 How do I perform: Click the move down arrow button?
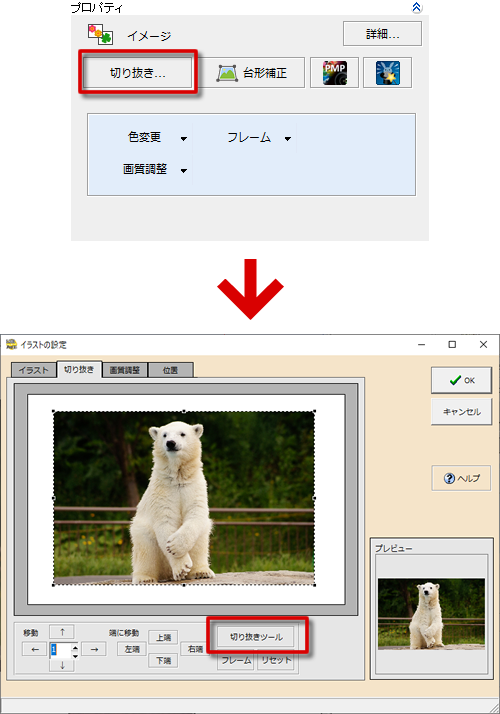[62, 665]
